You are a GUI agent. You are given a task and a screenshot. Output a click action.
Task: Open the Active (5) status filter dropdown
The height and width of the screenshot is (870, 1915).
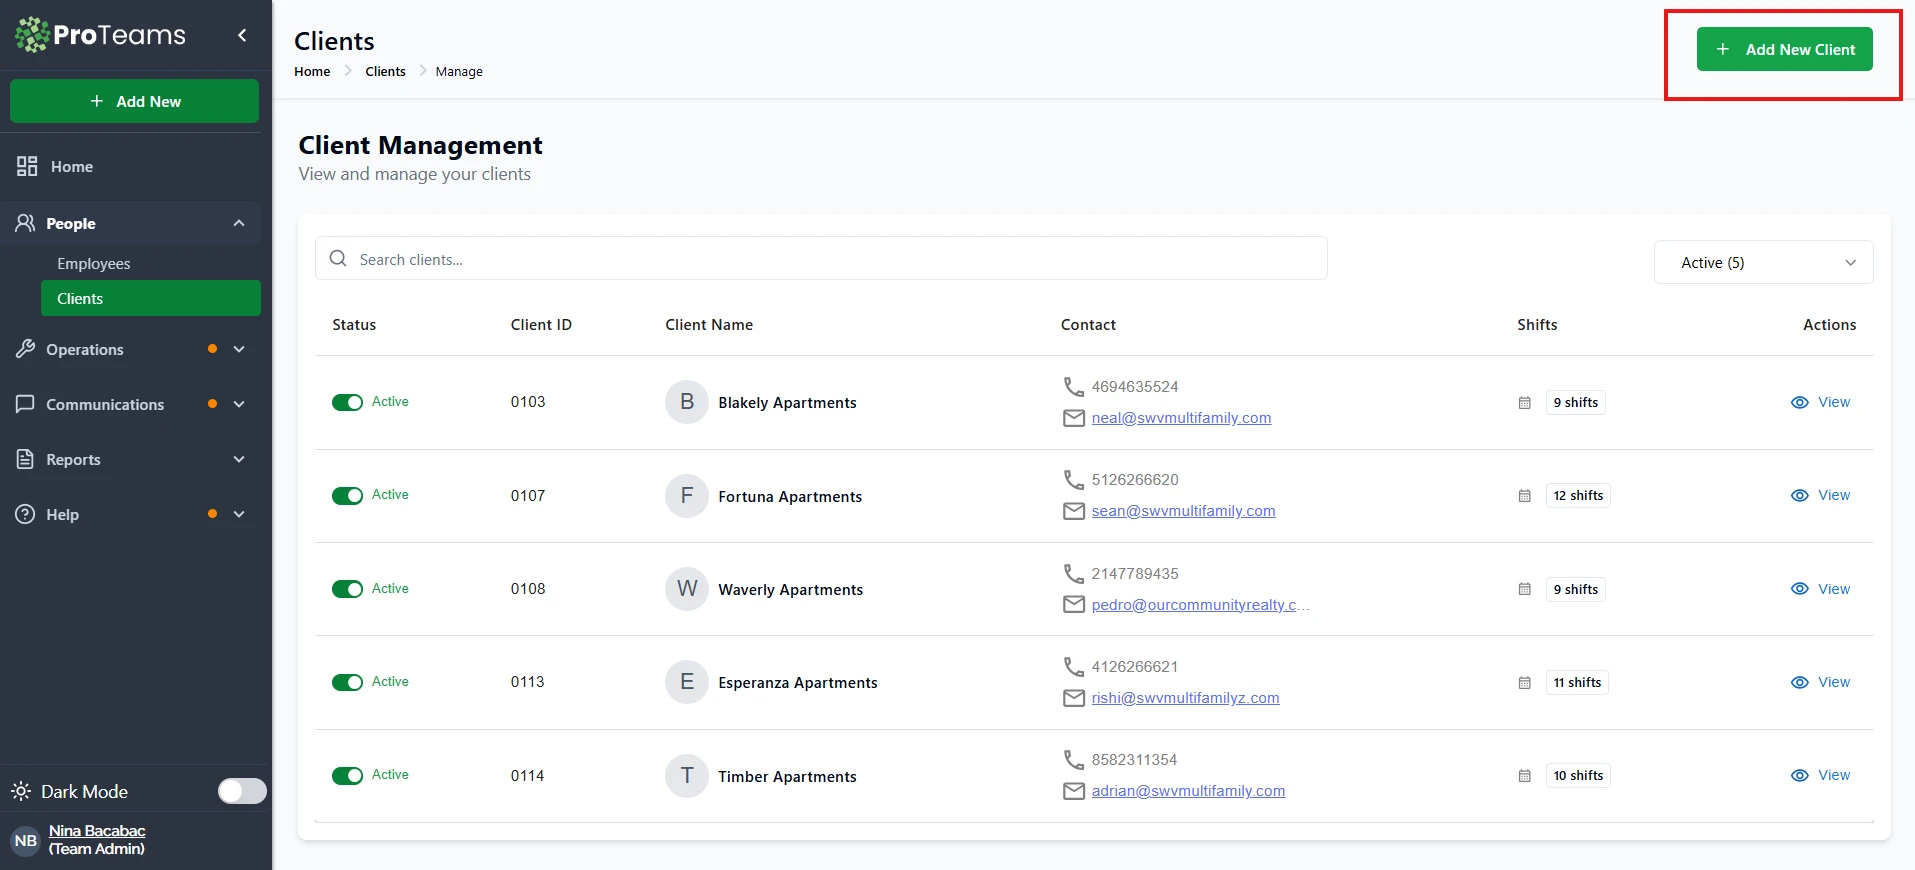click(1763, 263)
